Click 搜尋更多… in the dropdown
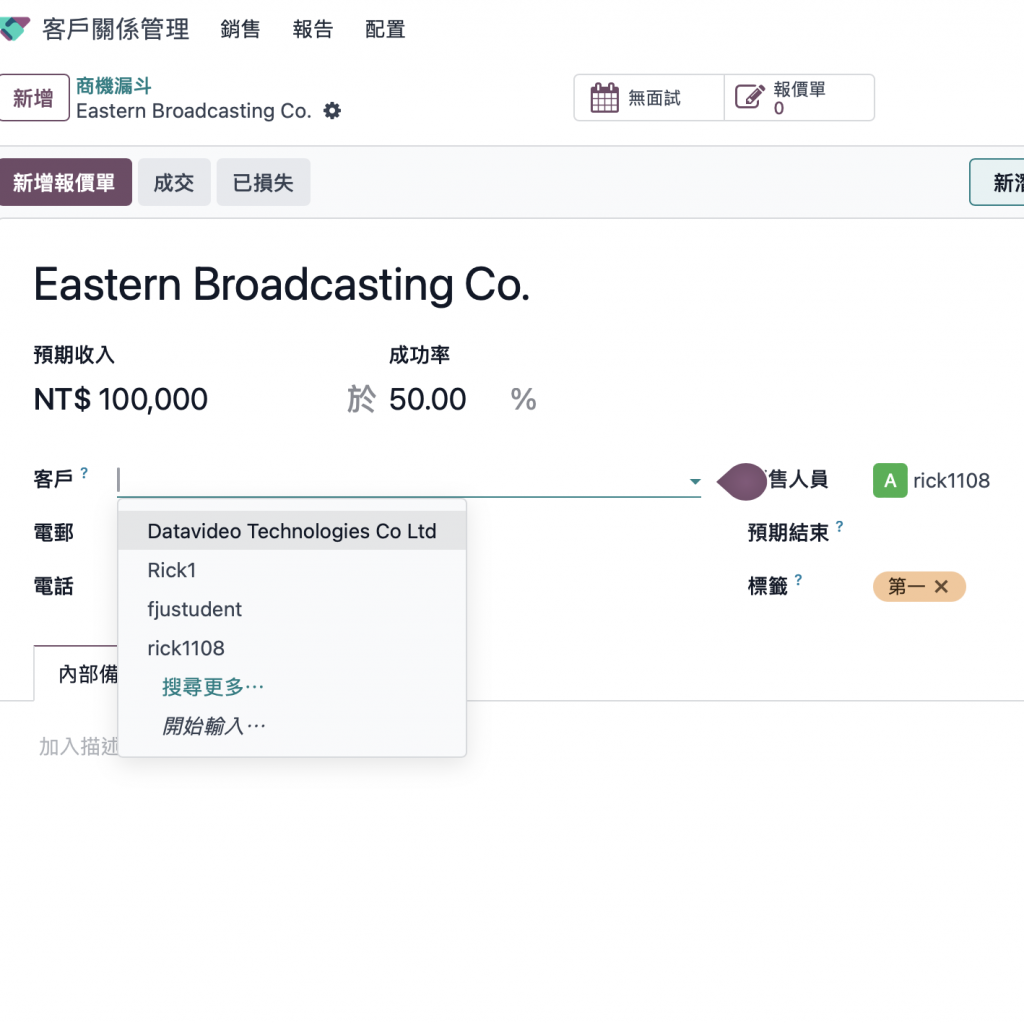Image resolution: width=1024 pixels, height=1023 pixels. (213, 687)
